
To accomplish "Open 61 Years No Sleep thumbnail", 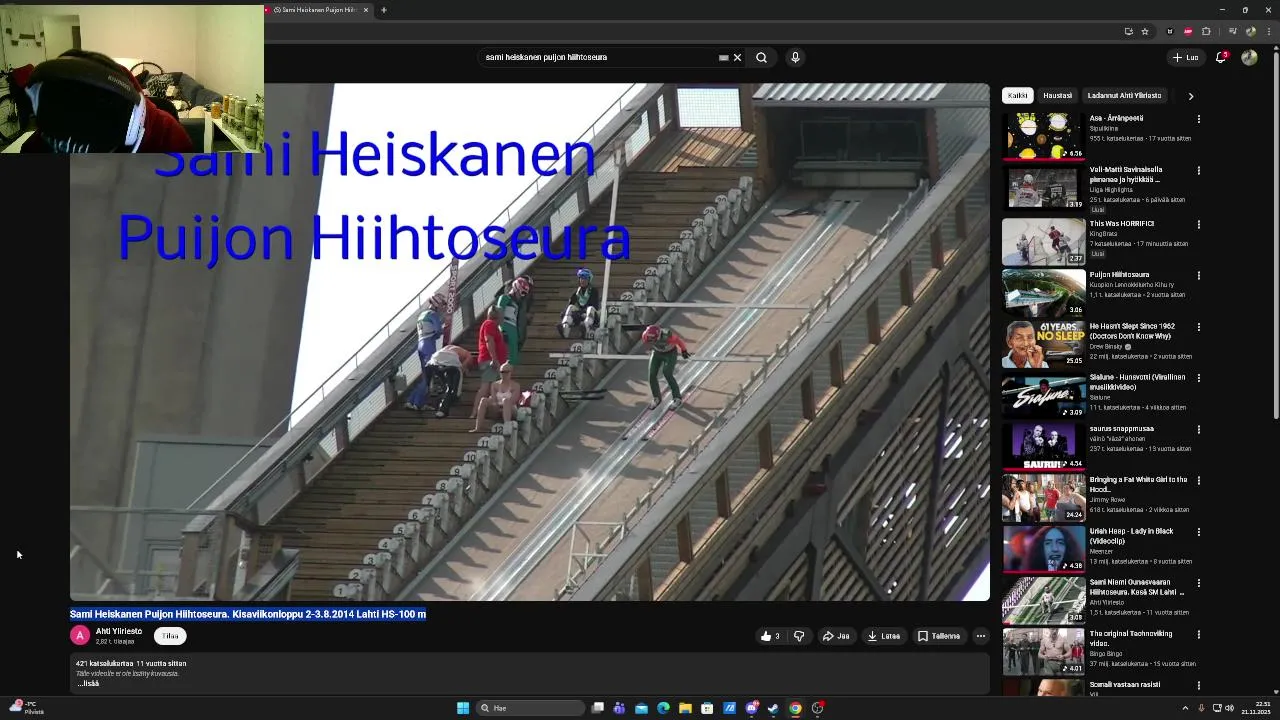I will [1043, 343].
